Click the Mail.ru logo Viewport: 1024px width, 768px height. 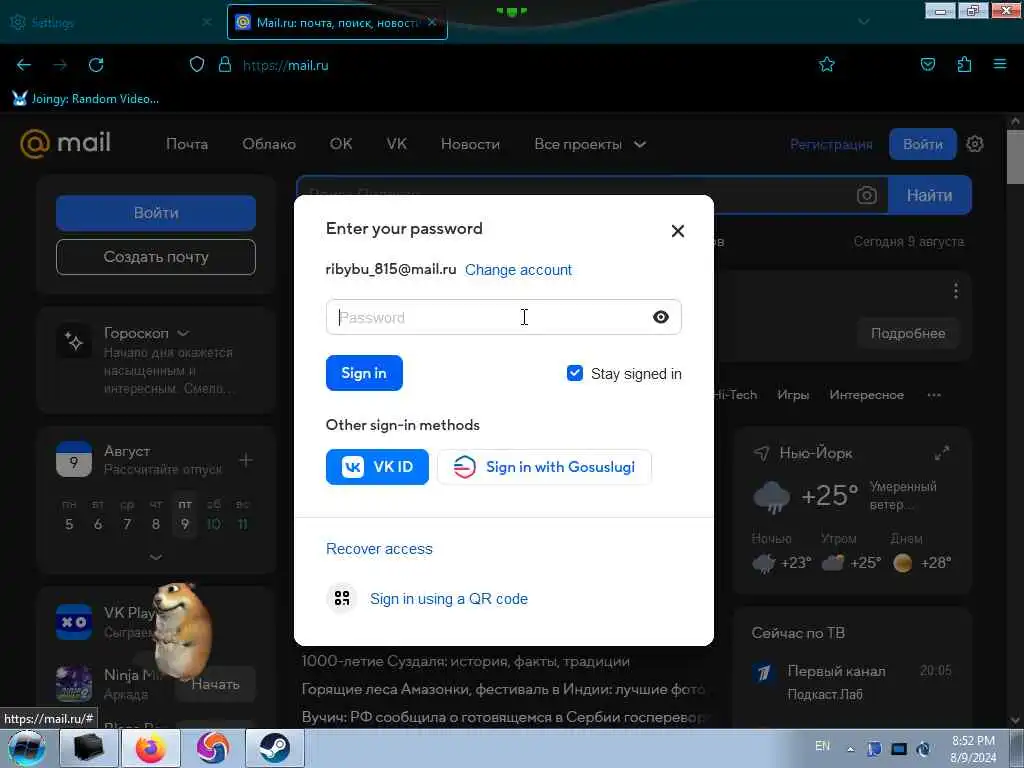point(65,144)
